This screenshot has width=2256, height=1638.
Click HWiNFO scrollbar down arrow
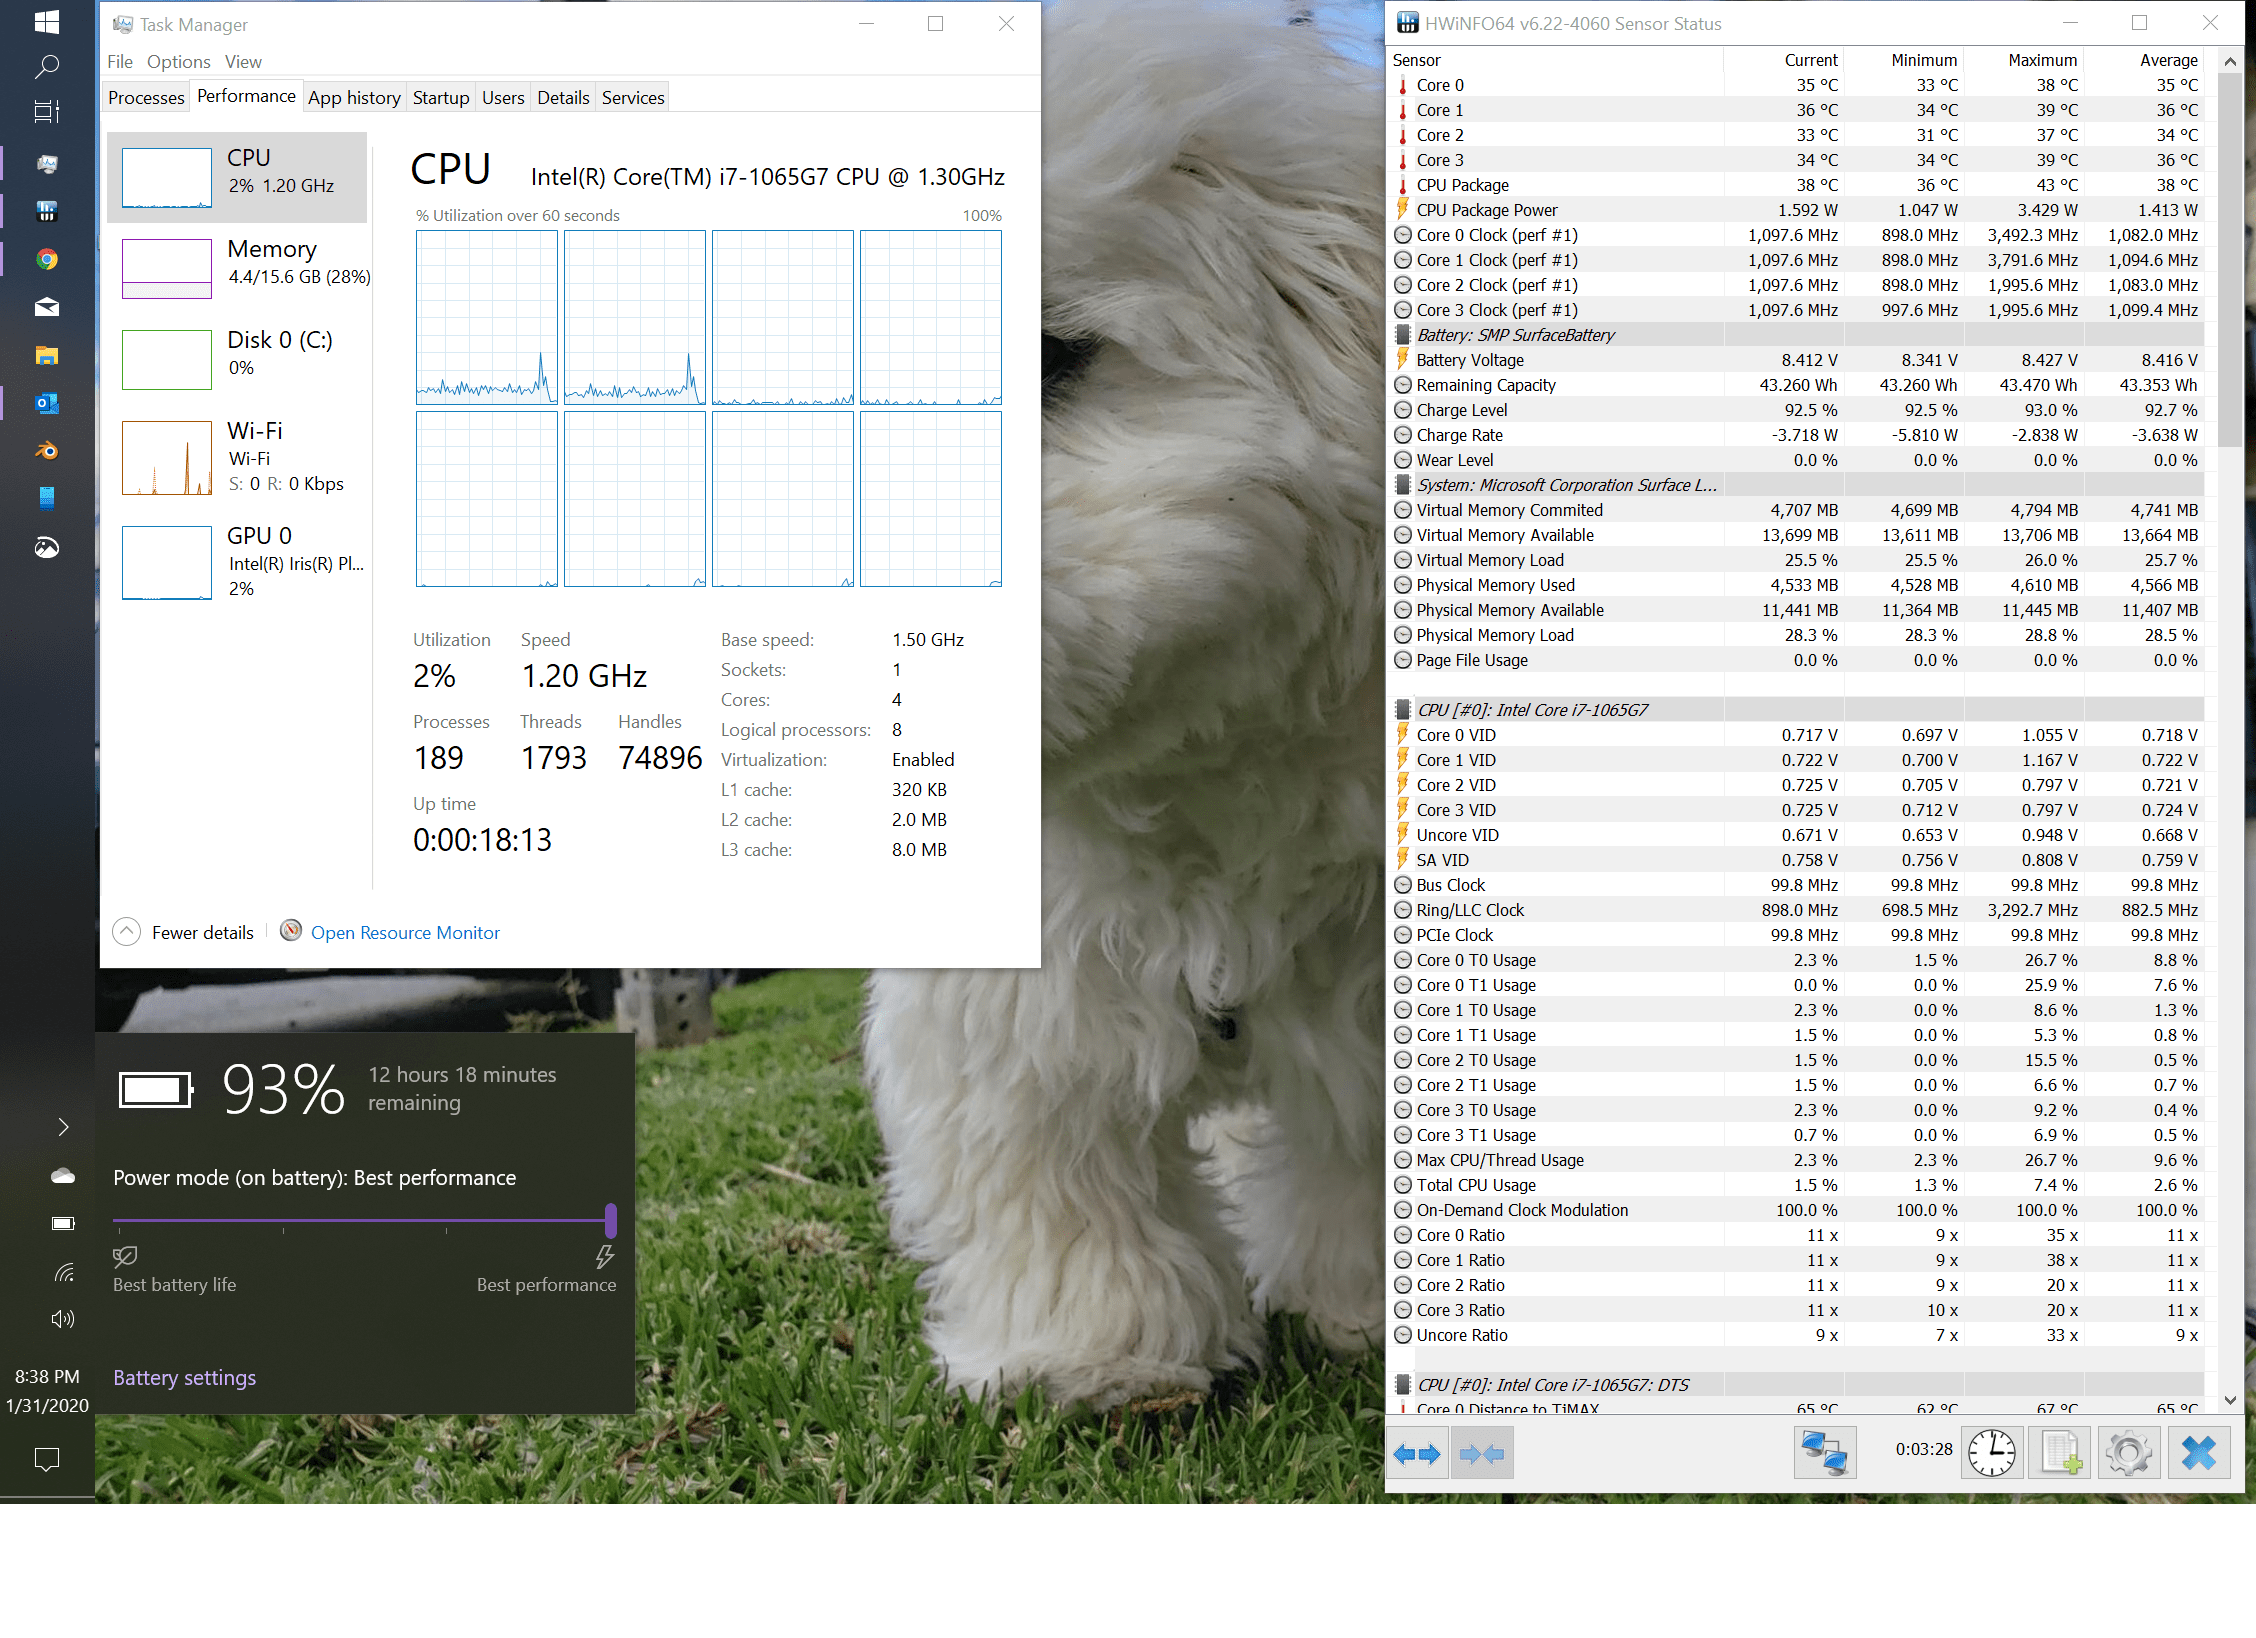[2230, 1400]
